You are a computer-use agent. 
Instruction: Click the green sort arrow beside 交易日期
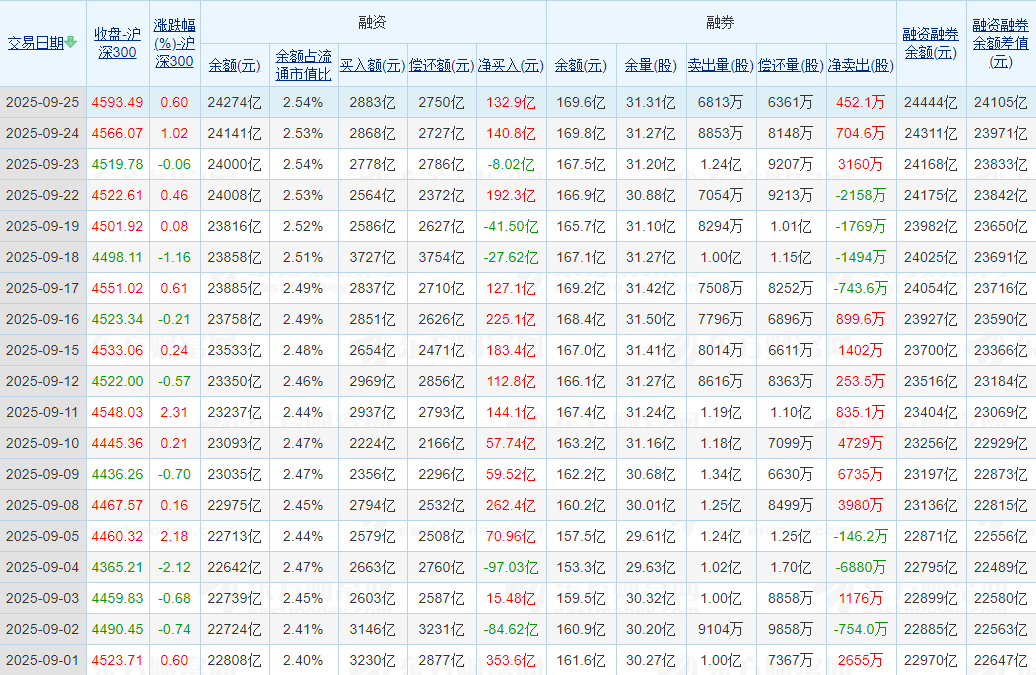click(x=71, y=42)
